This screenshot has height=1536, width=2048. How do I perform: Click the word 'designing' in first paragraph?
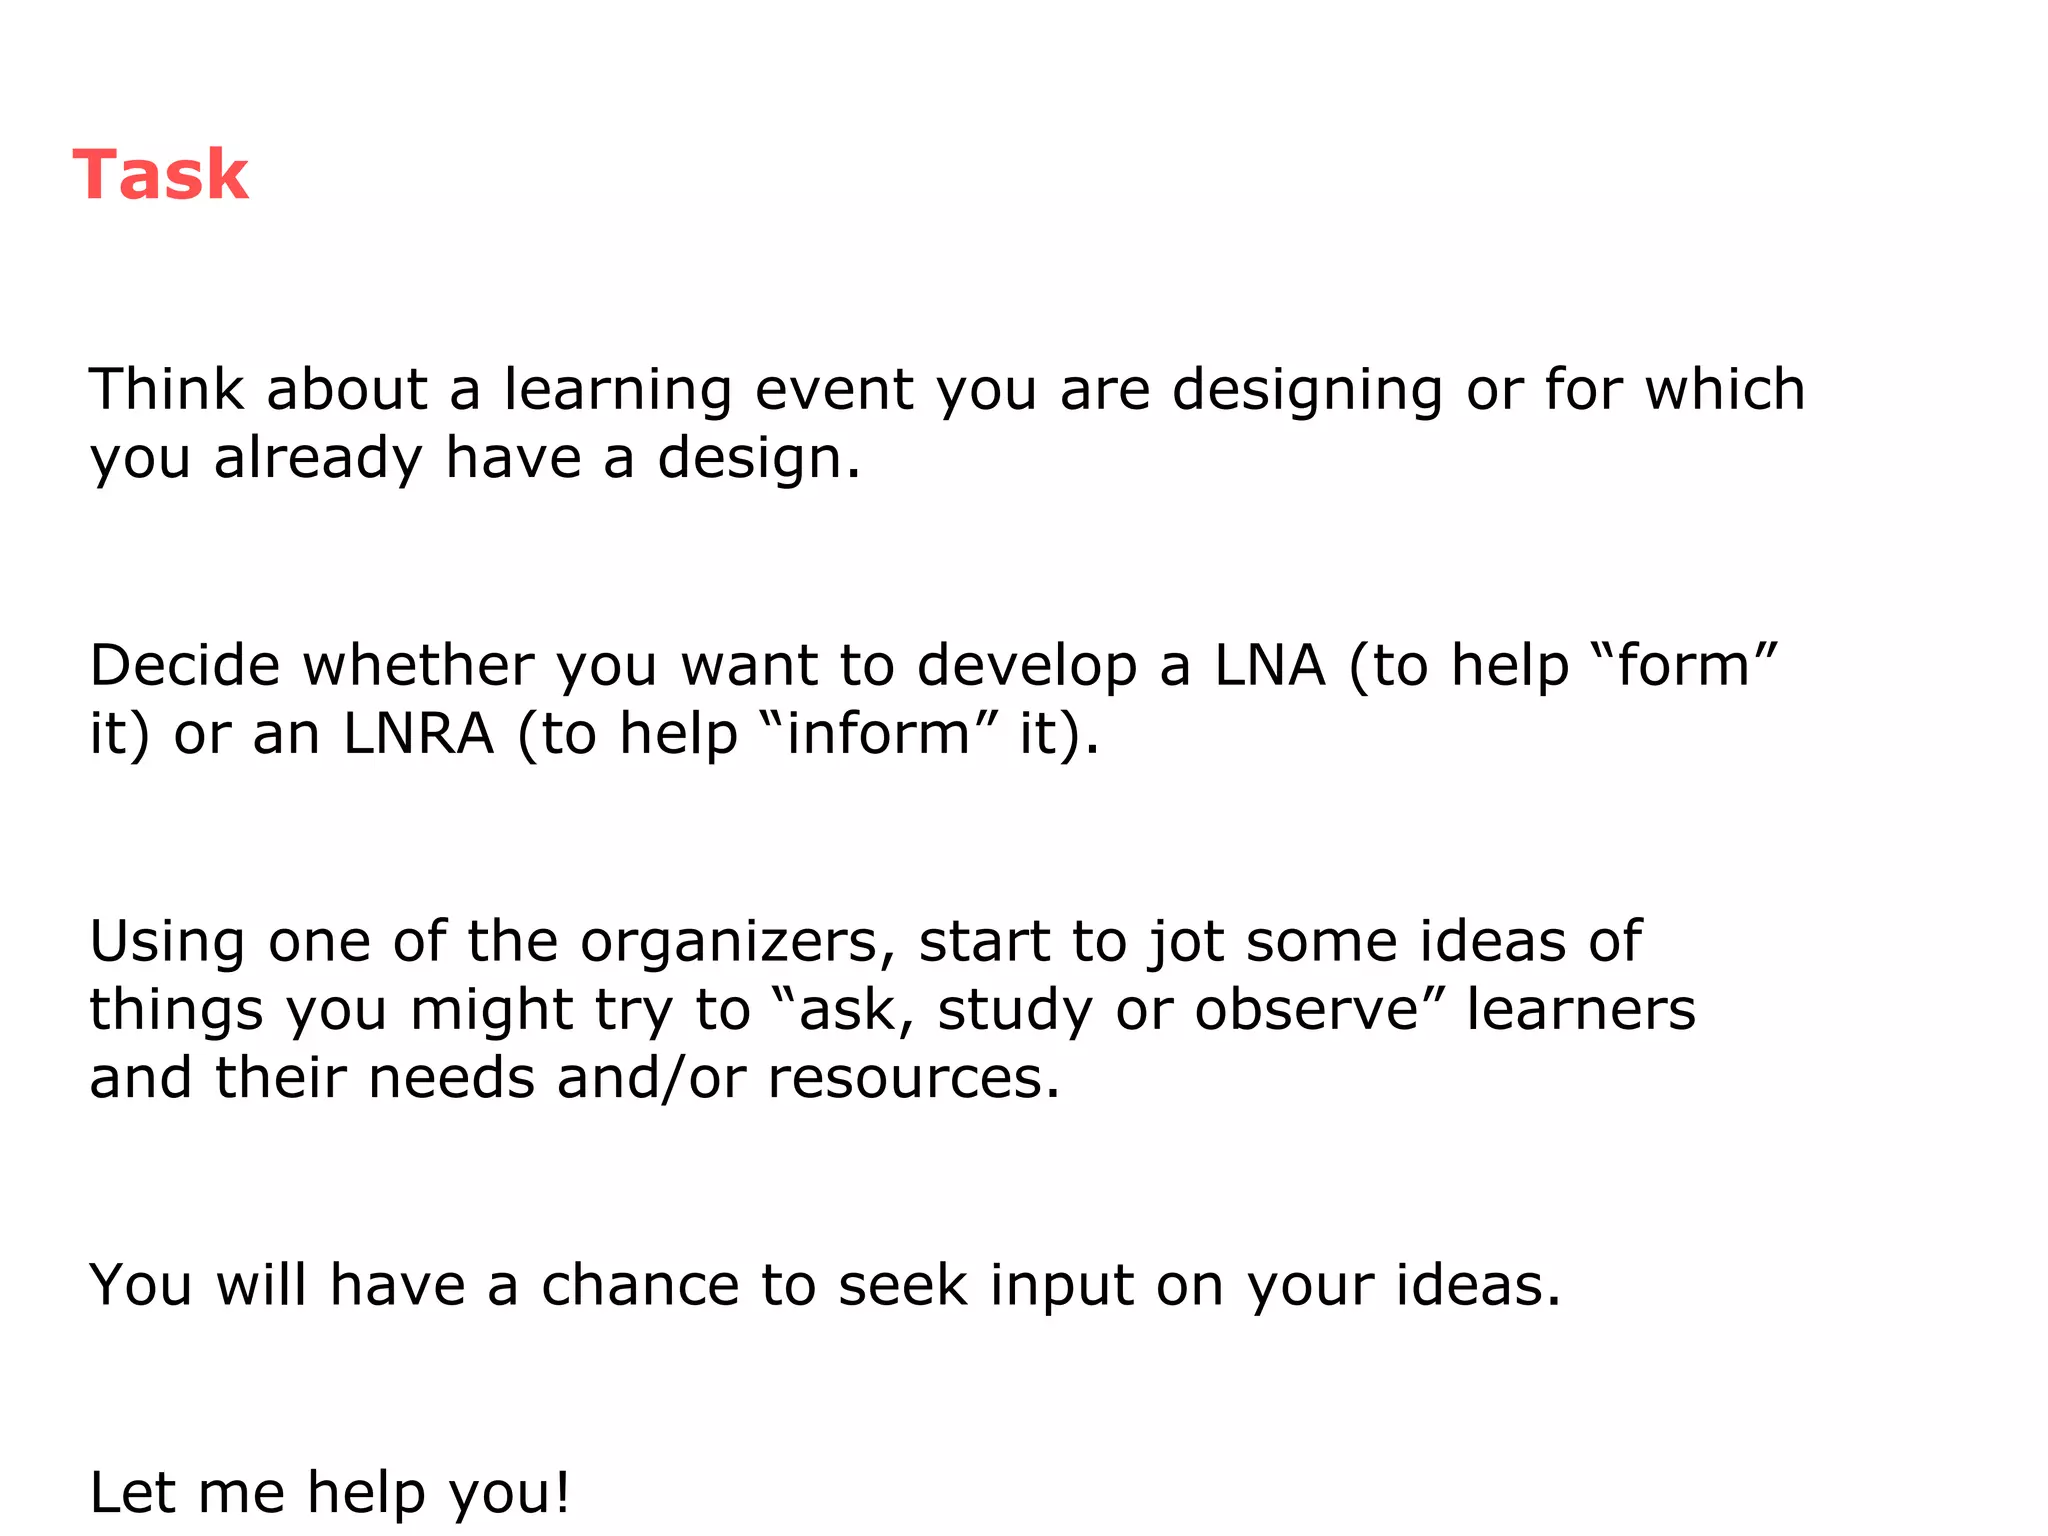tap(1307, 391)
